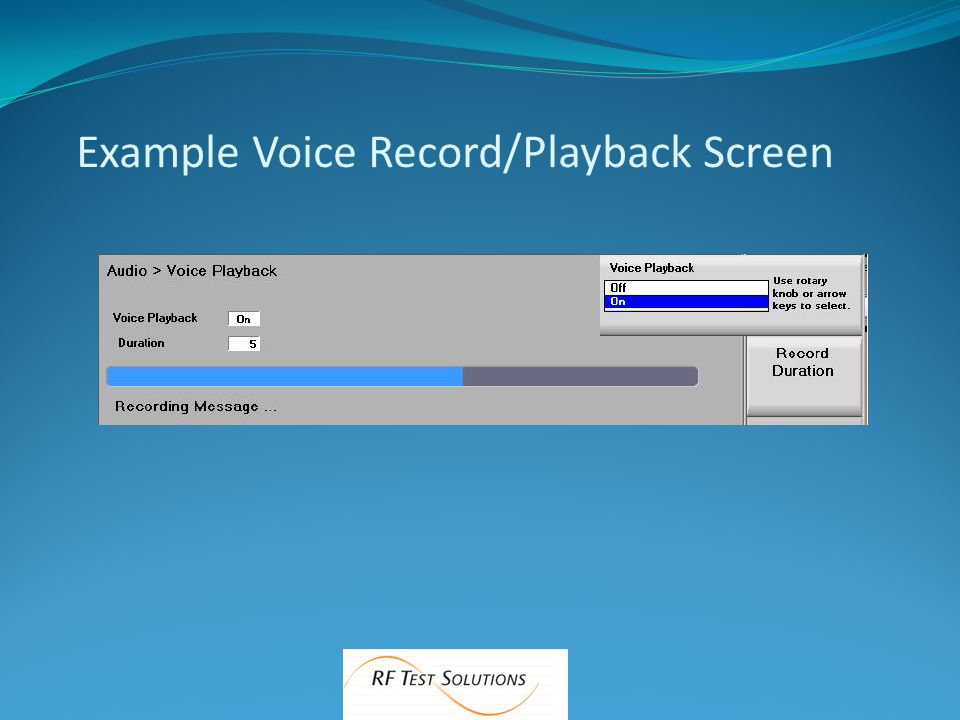Image resolution: width=960 pixels, height=720 pixels.
Task: Click the Recording Message status text
Action: coord(196,407)
